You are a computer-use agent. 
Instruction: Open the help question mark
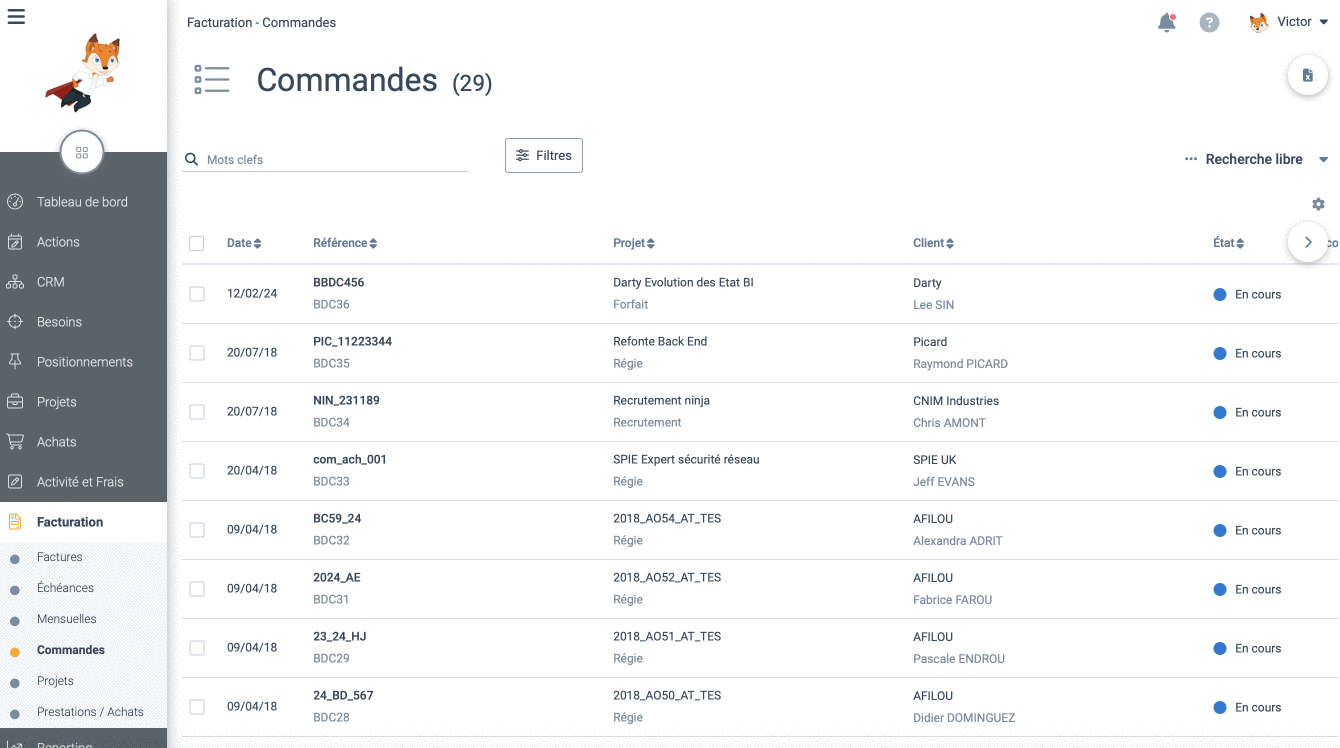pyautogui.click(x=1210, y=22)
